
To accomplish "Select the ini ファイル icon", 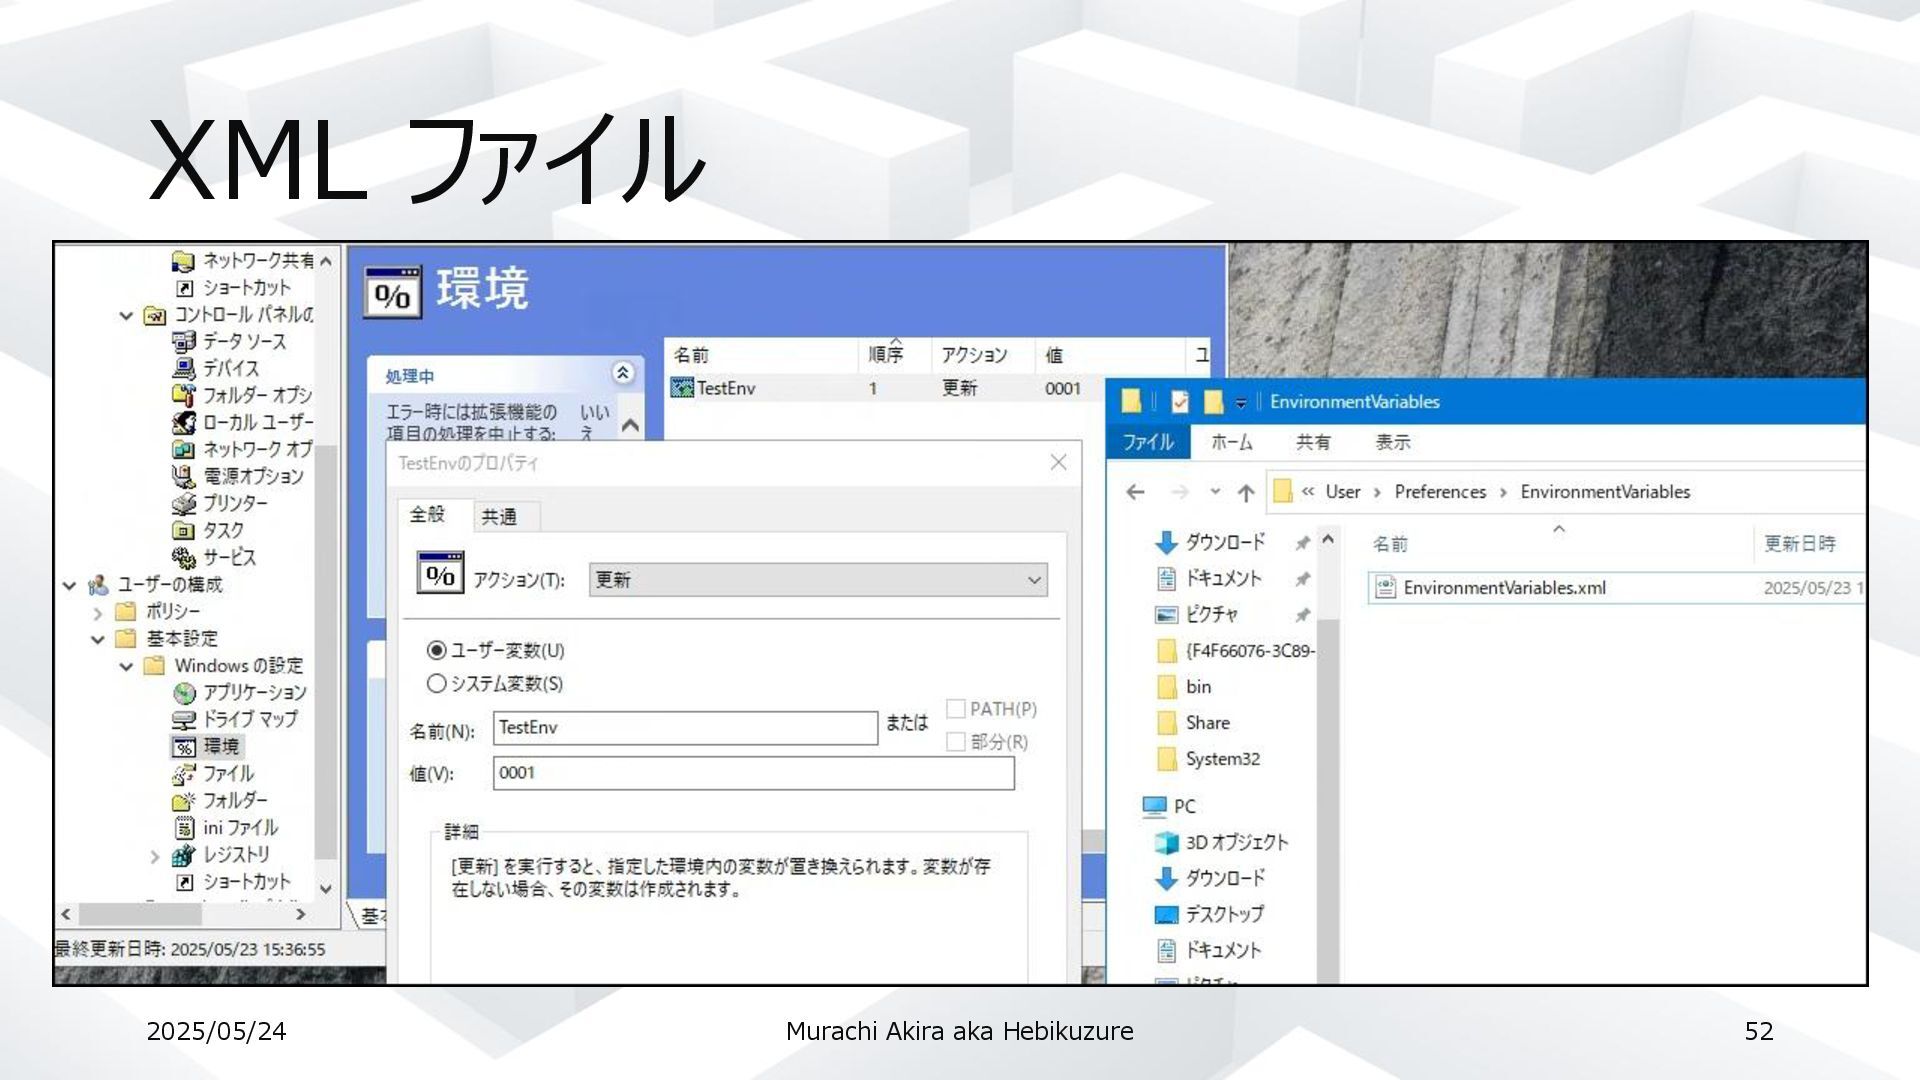I will (x=183, y=828).
